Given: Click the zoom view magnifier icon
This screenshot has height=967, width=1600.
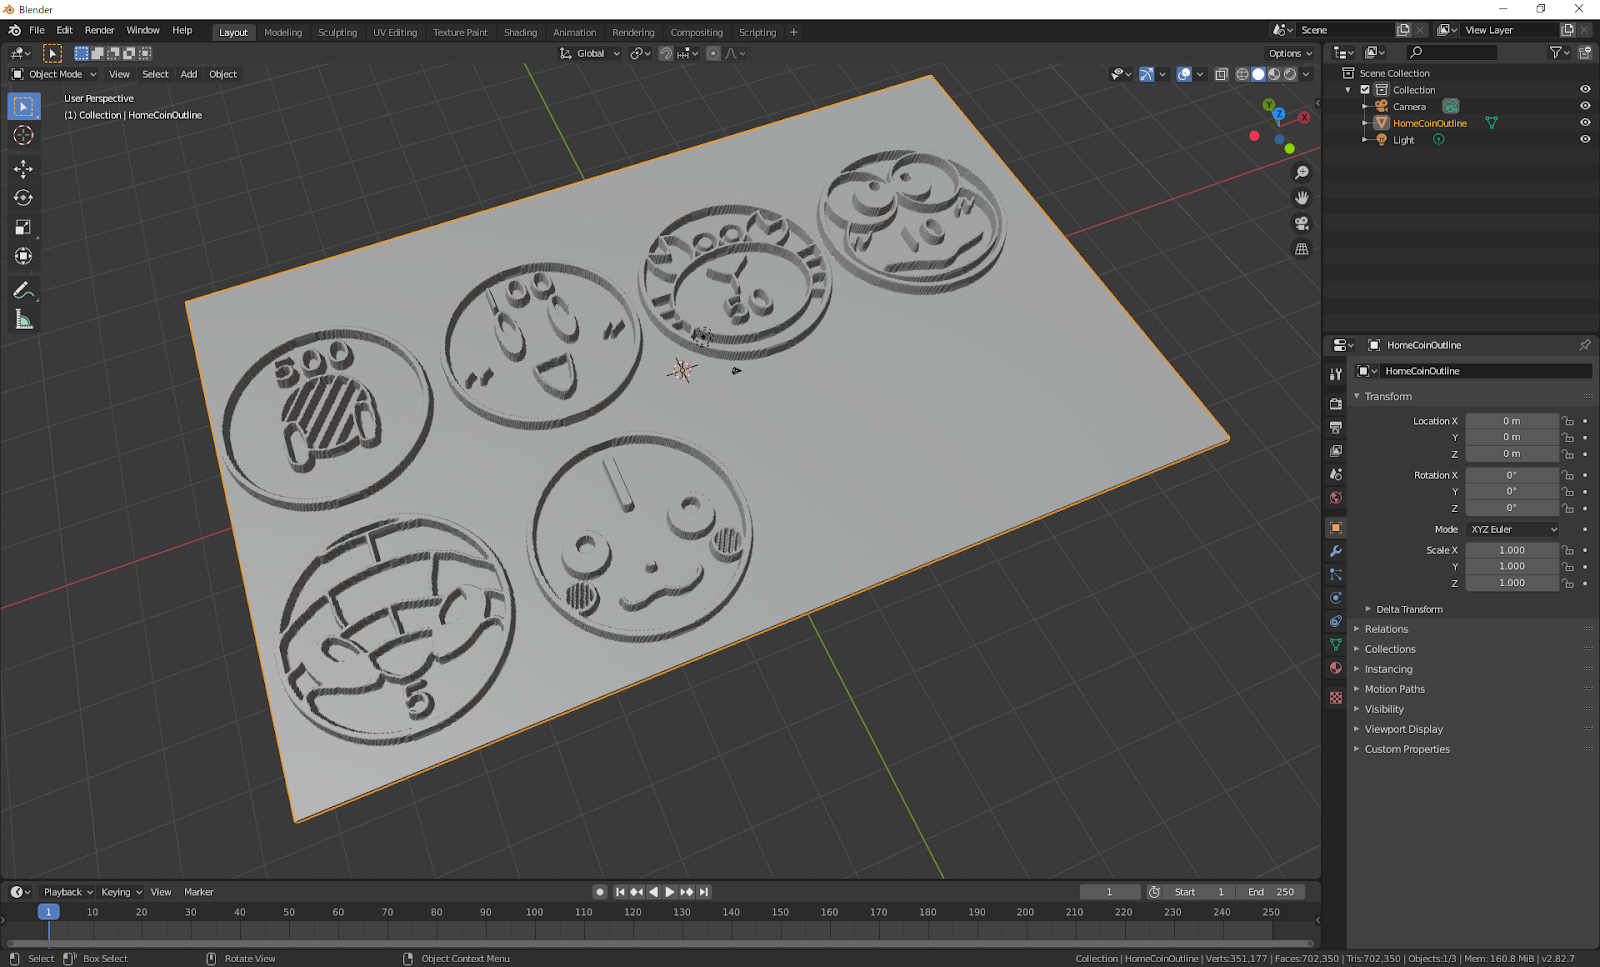Looking at the screenshot, I should (1302, 173).
